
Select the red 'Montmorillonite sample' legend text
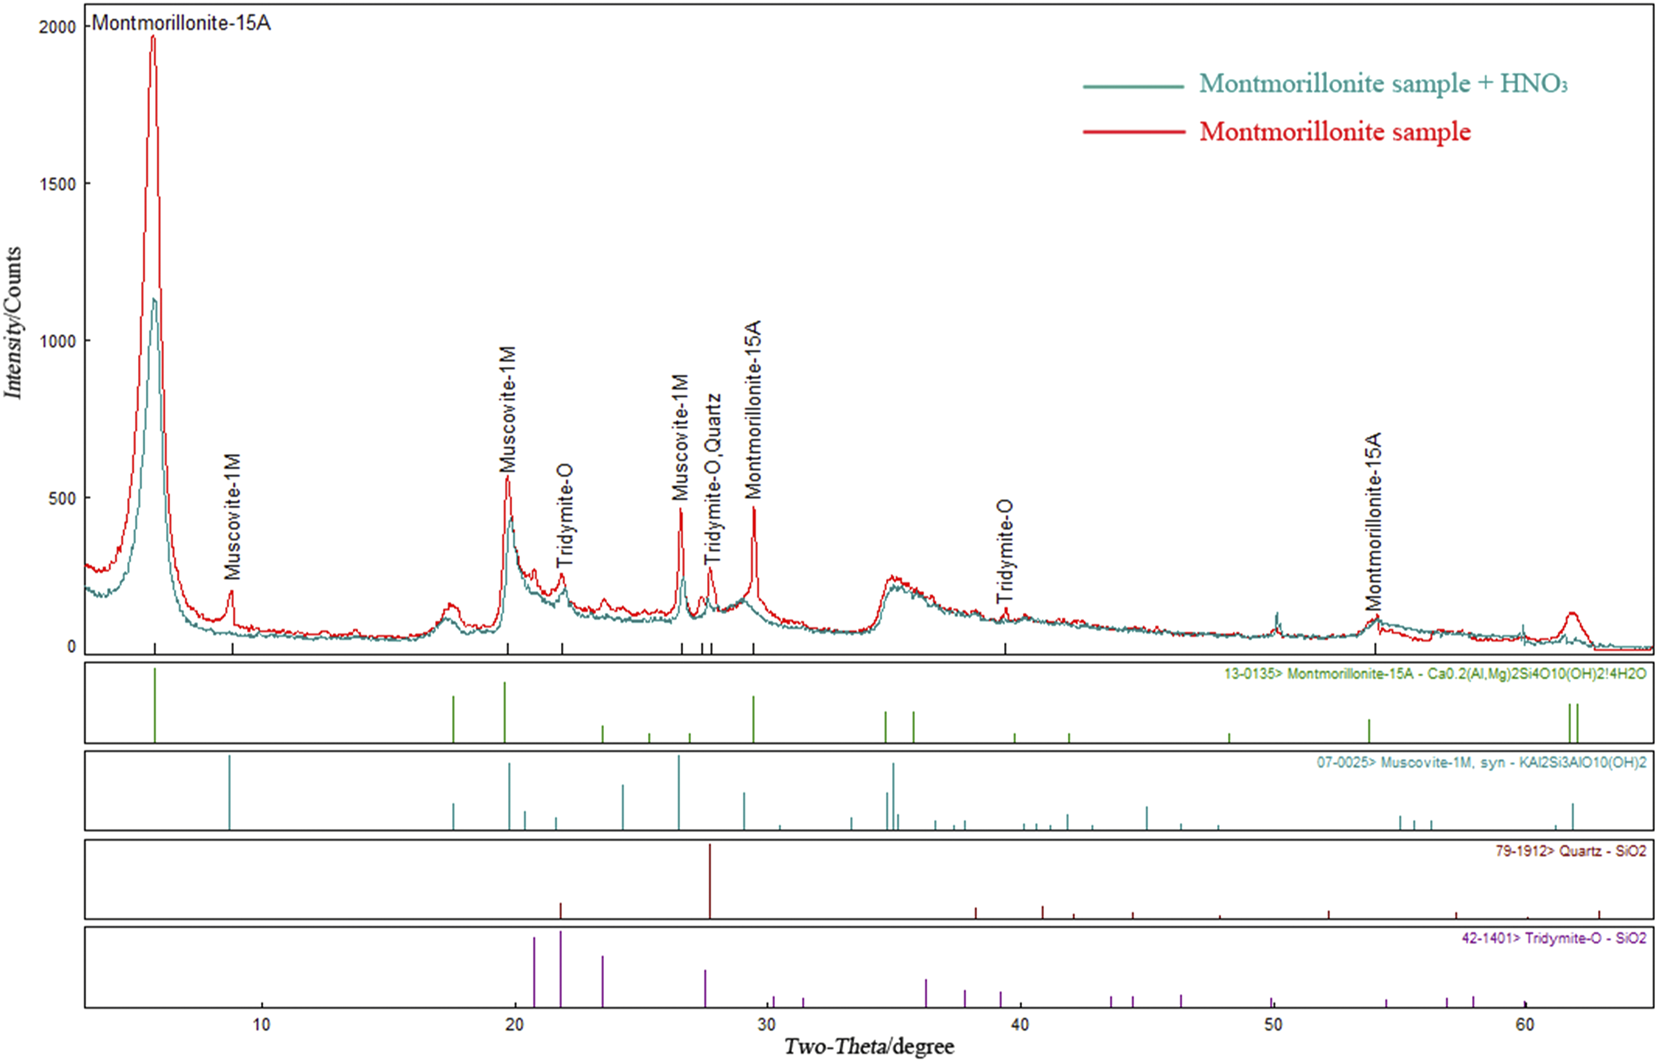coord(1335,132)
